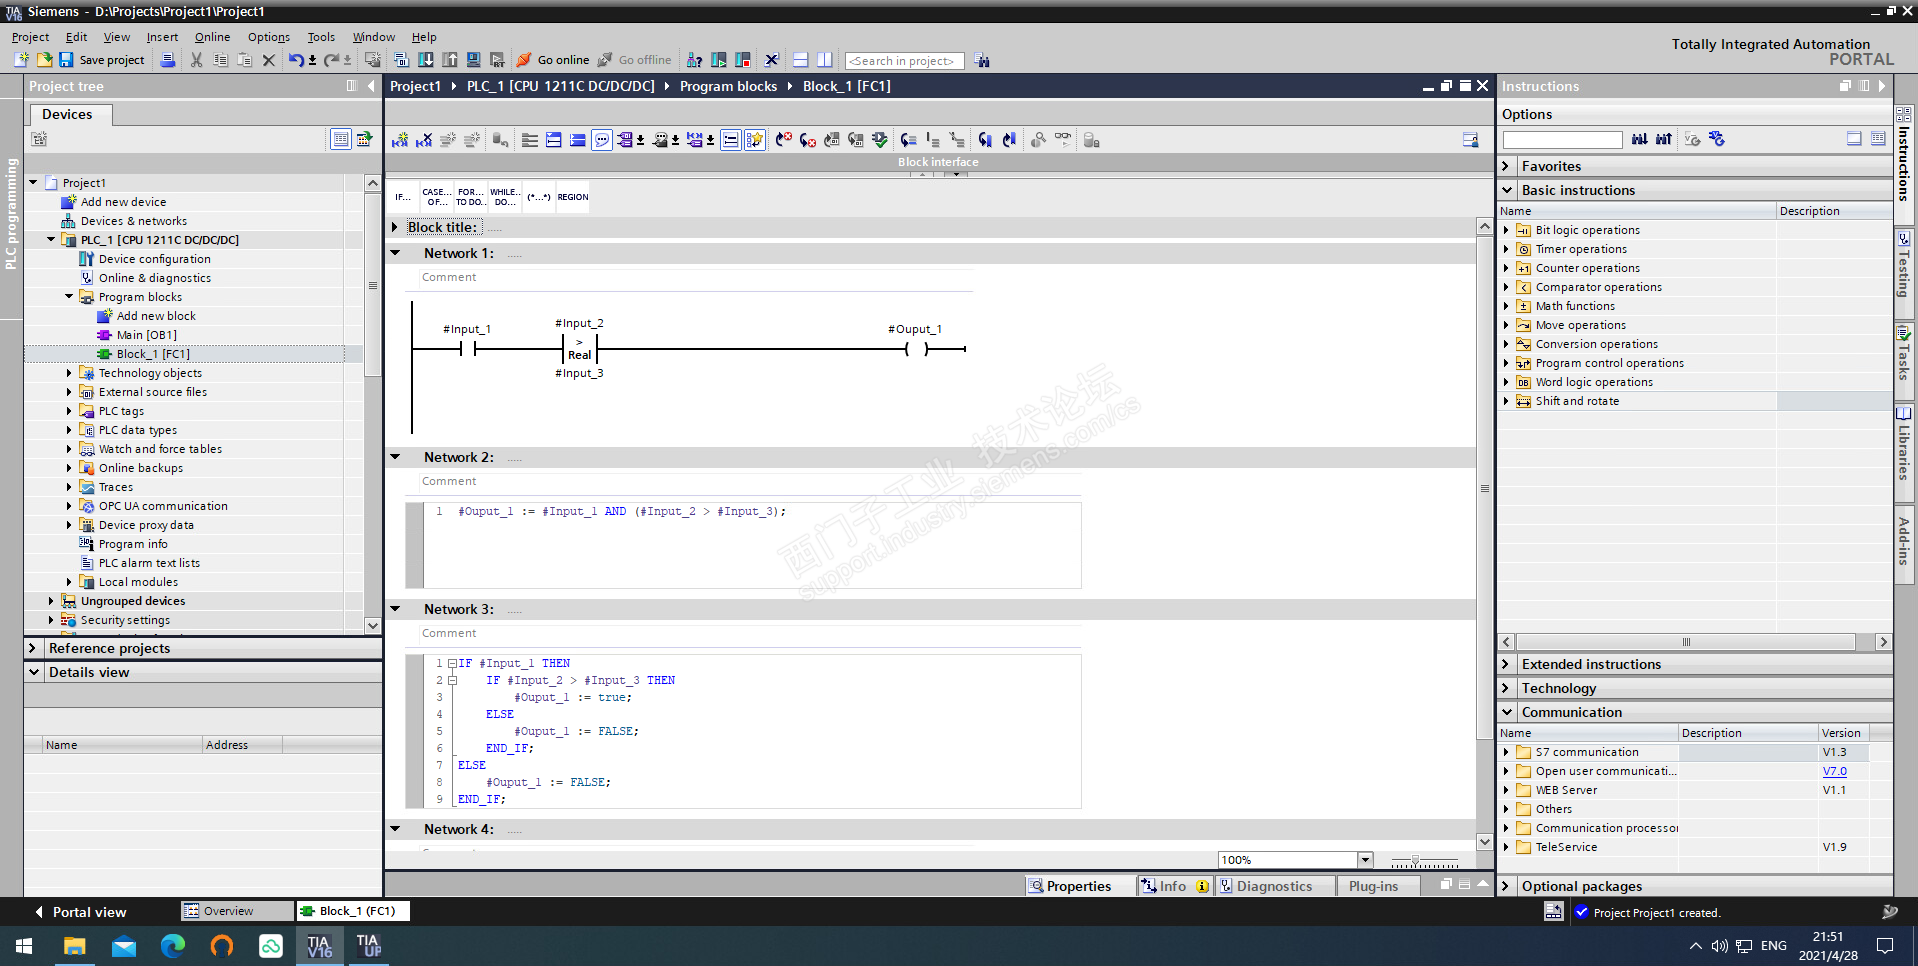Select Device configuration in project tree
This screenshot has width=1918, height=966.
[154, 259]
